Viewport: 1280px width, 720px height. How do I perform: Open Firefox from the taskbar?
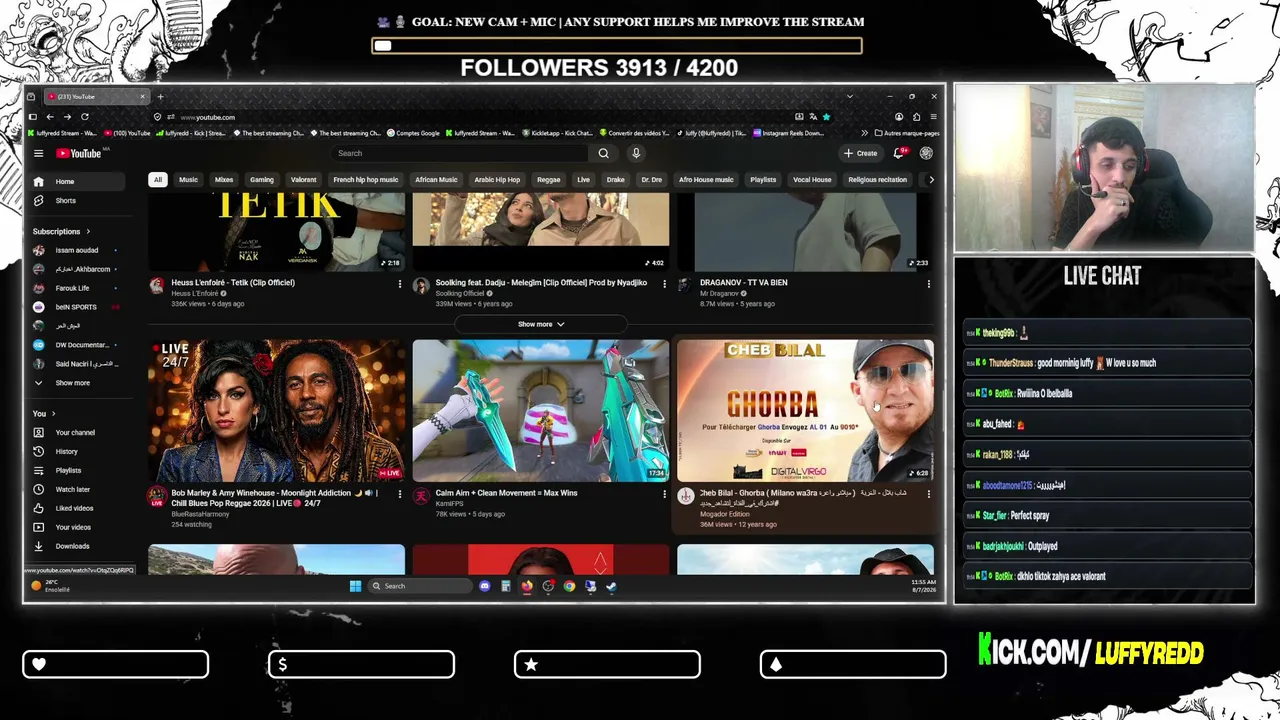(527, 586)
